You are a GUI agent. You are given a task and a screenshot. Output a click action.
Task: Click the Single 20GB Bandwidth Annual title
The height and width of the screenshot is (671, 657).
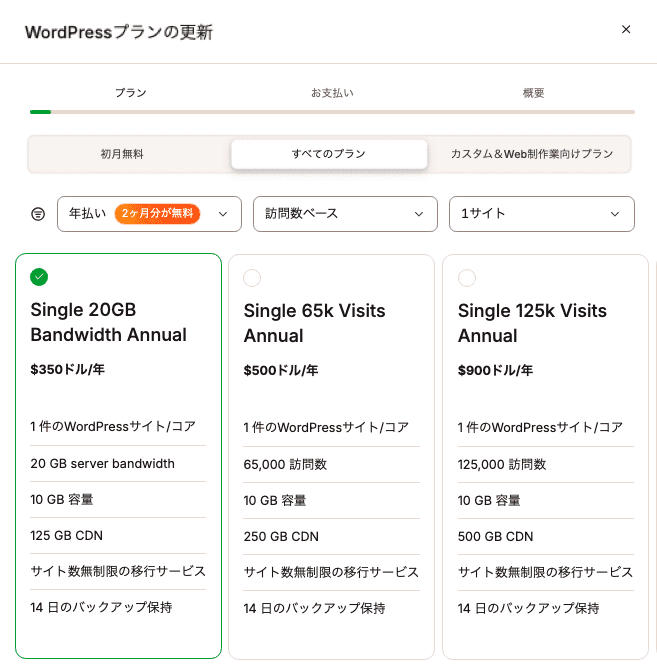click(108, 322)
